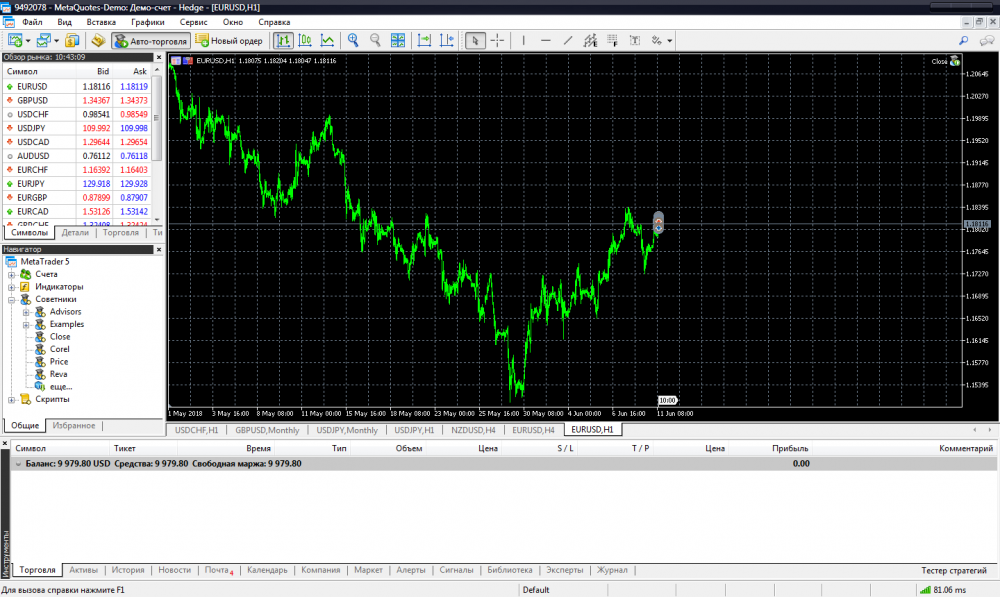The height and width of the screenshot is (597, 1000).
Task: Open the Графики menu
Action: (x=147, y=21)
